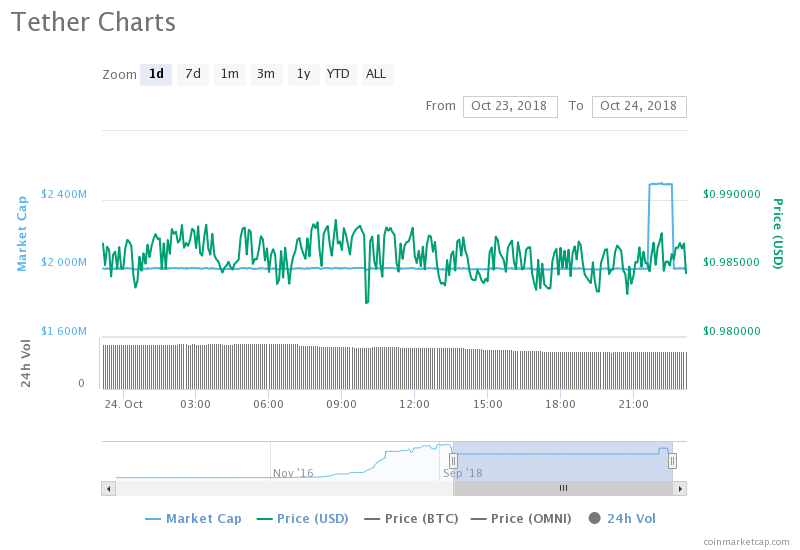Click the $0.985000 price axis label
Image resolution: width=800 pixels, height=550 pixels.
click(732, 262)
